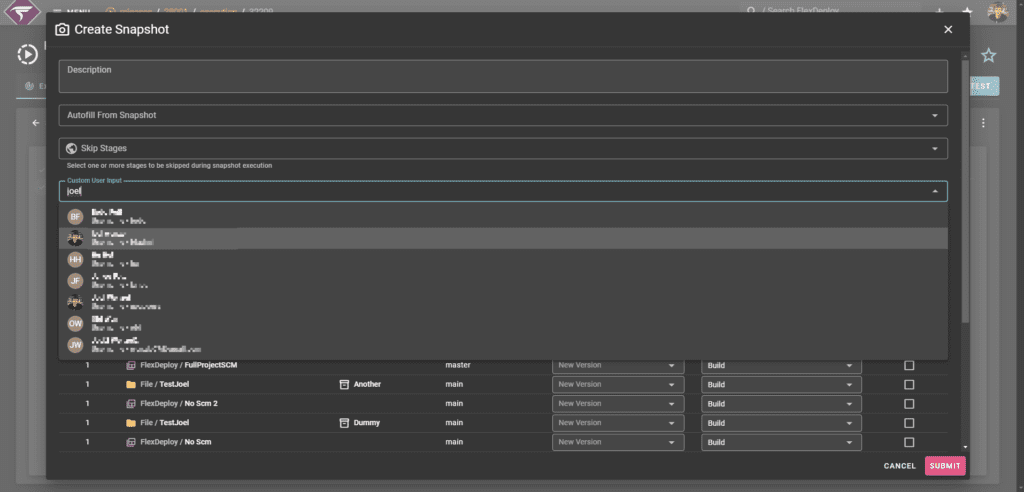Close the Create Snapshot dialog with X
Viewport: 1024px width, 492px height.
point(948,29)
